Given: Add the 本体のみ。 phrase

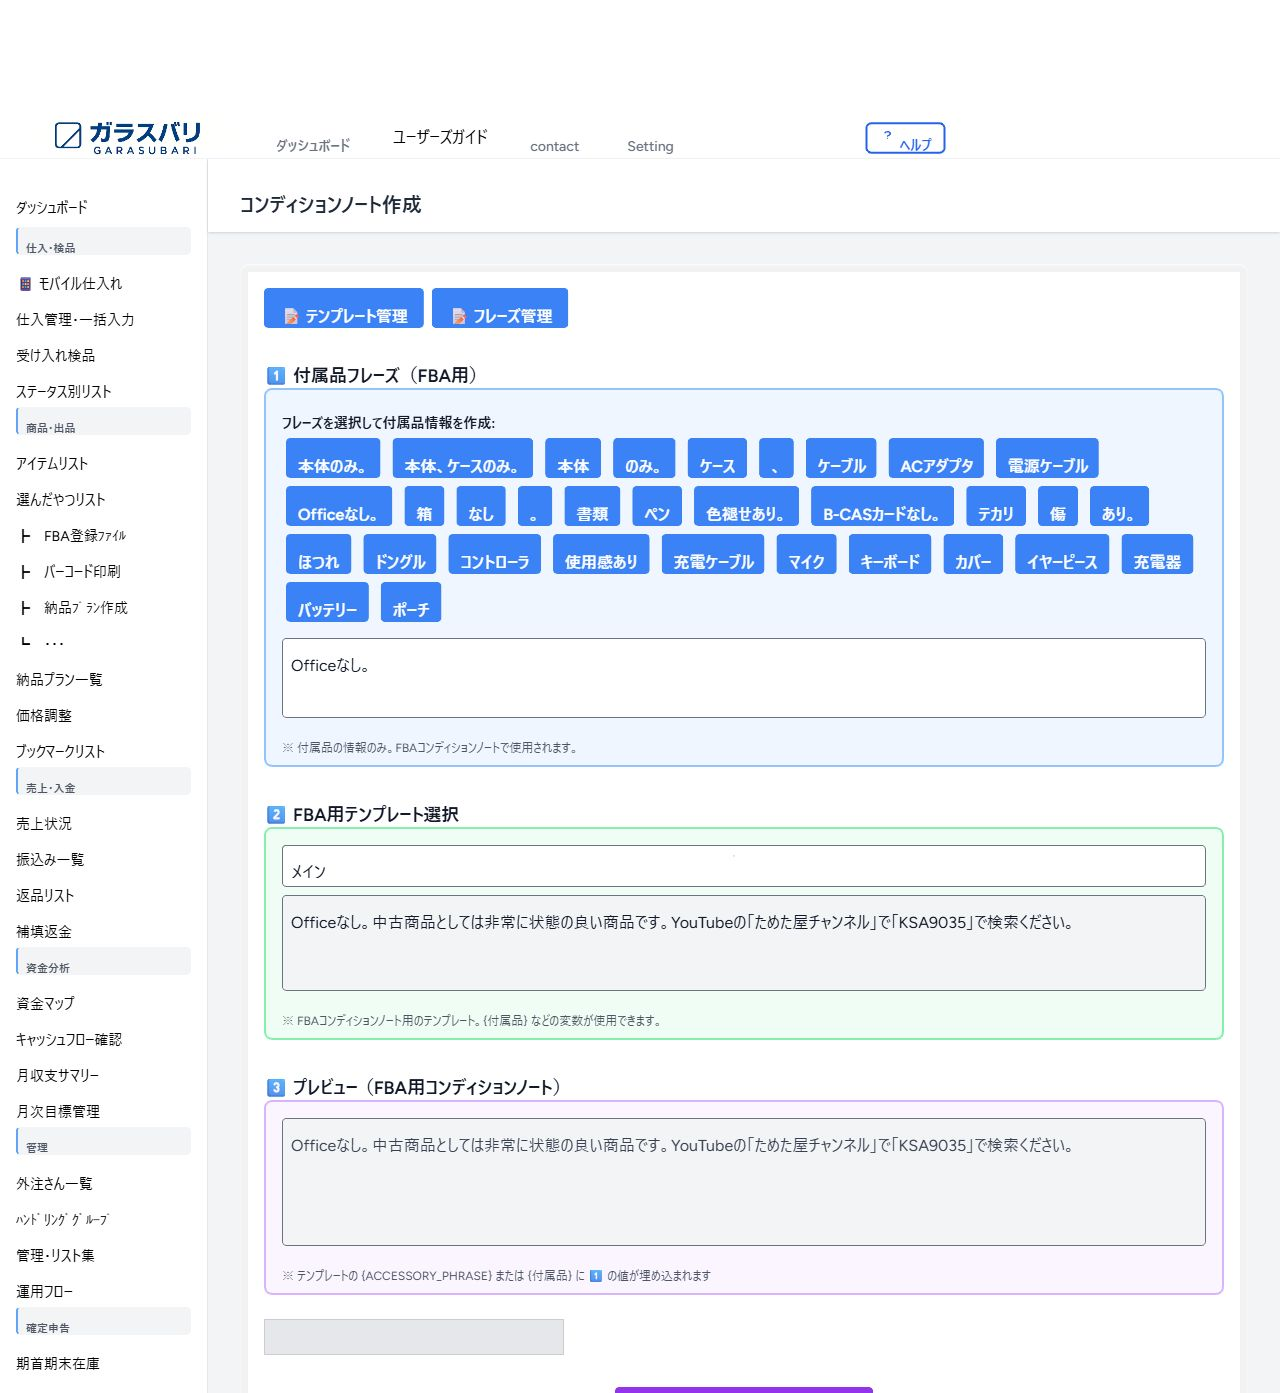Looking at the screenshot, I should 333,459.
